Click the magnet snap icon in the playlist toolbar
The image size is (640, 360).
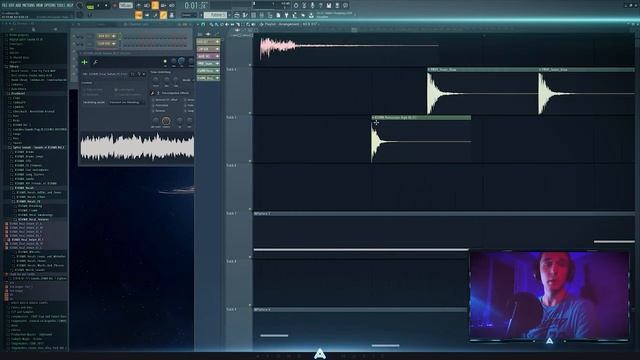pos(203,24)
